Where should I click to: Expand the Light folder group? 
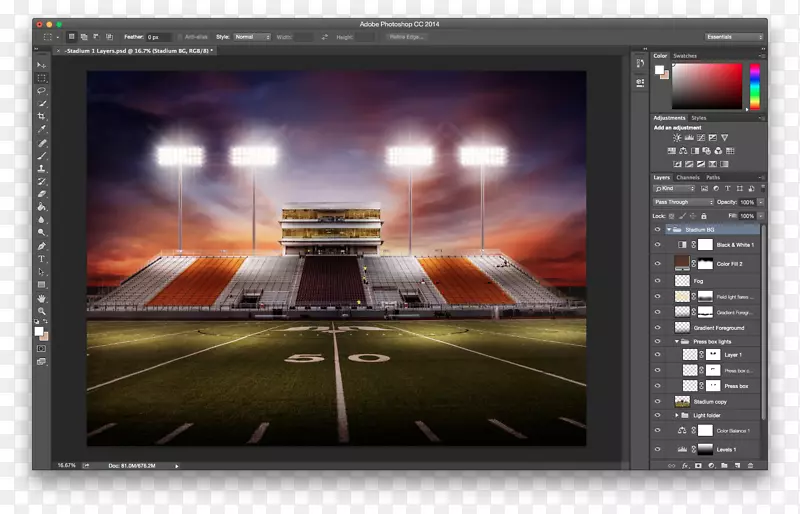677,415
